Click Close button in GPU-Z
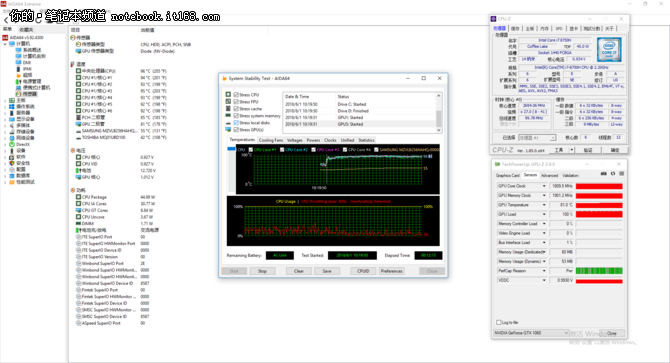Viewport: 670px width, 363px height. point(612,333)
